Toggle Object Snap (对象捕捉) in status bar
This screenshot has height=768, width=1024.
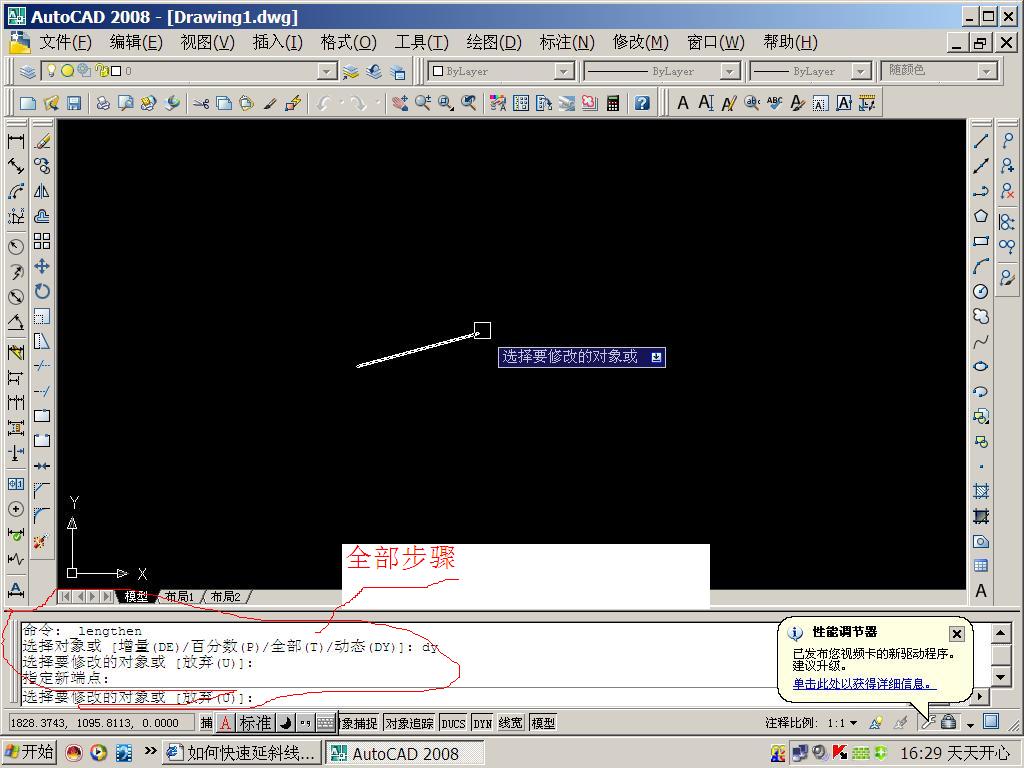click(x=359, y=723)
